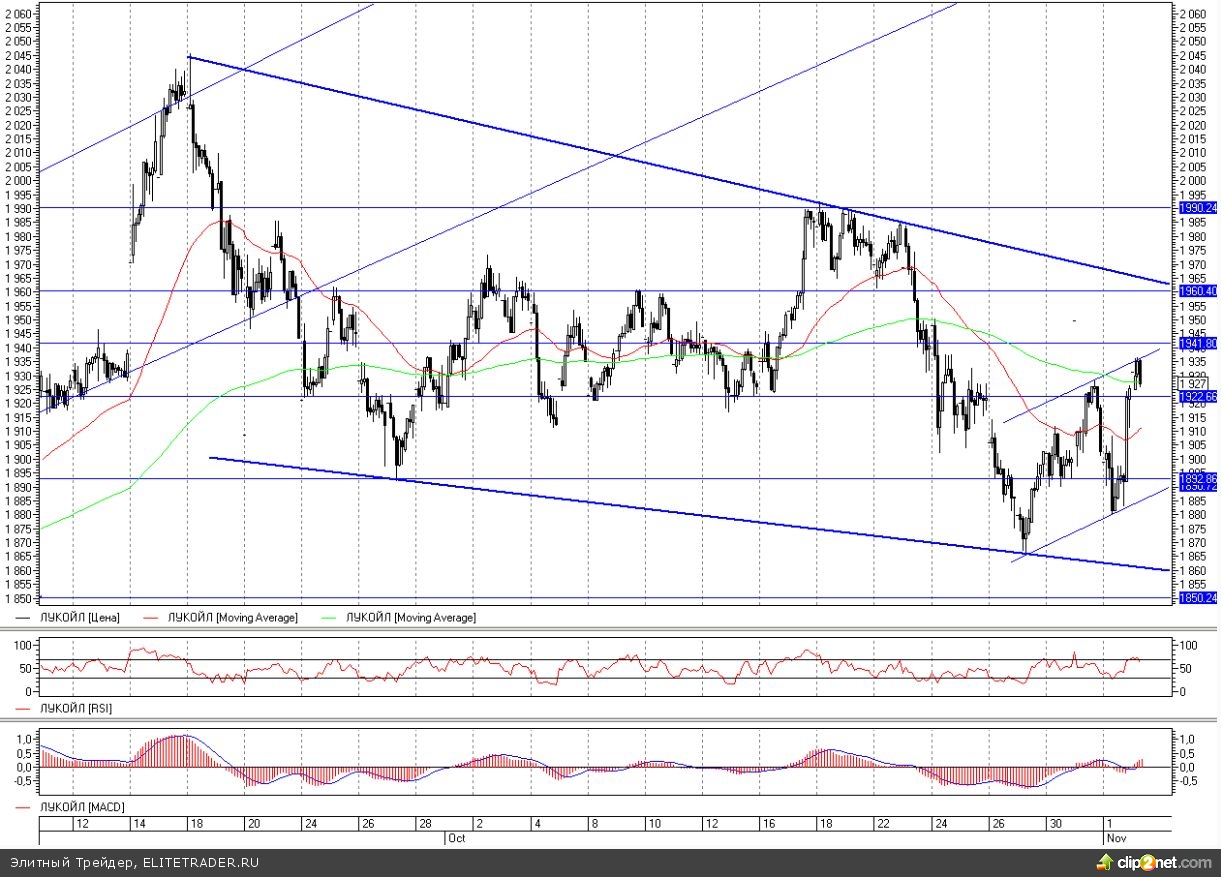1221x877 pixels.
Task: Click the 1990.24 price level label
Action: point(1197,207)
